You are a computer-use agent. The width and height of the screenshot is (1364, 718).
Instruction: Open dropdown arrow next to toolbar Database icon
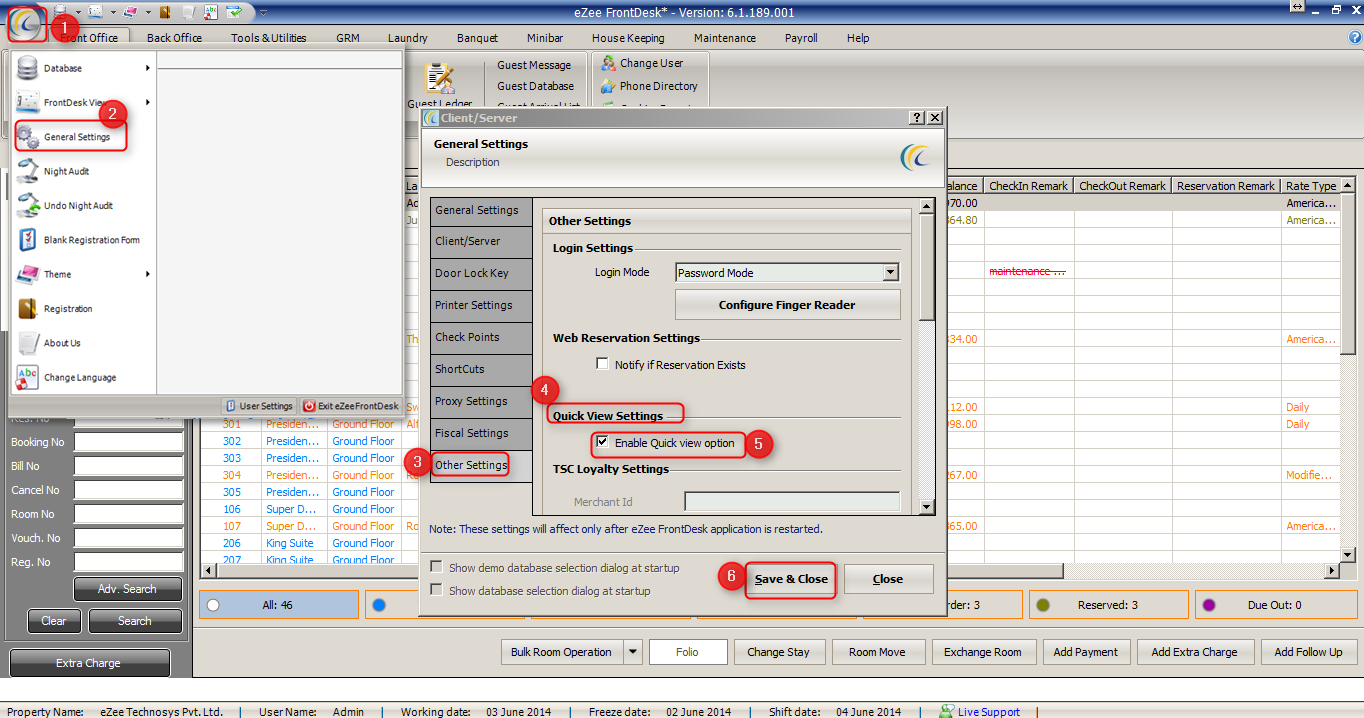click(78, 13)
